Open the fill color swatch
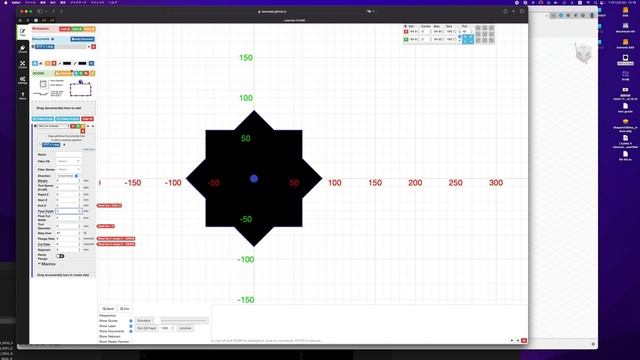 click(x=67, y=63)
